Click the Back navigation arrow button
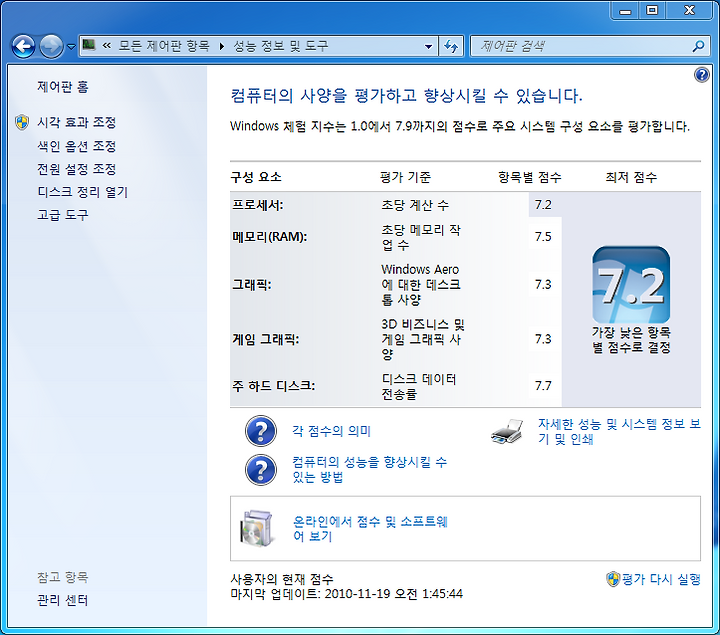 23,46
